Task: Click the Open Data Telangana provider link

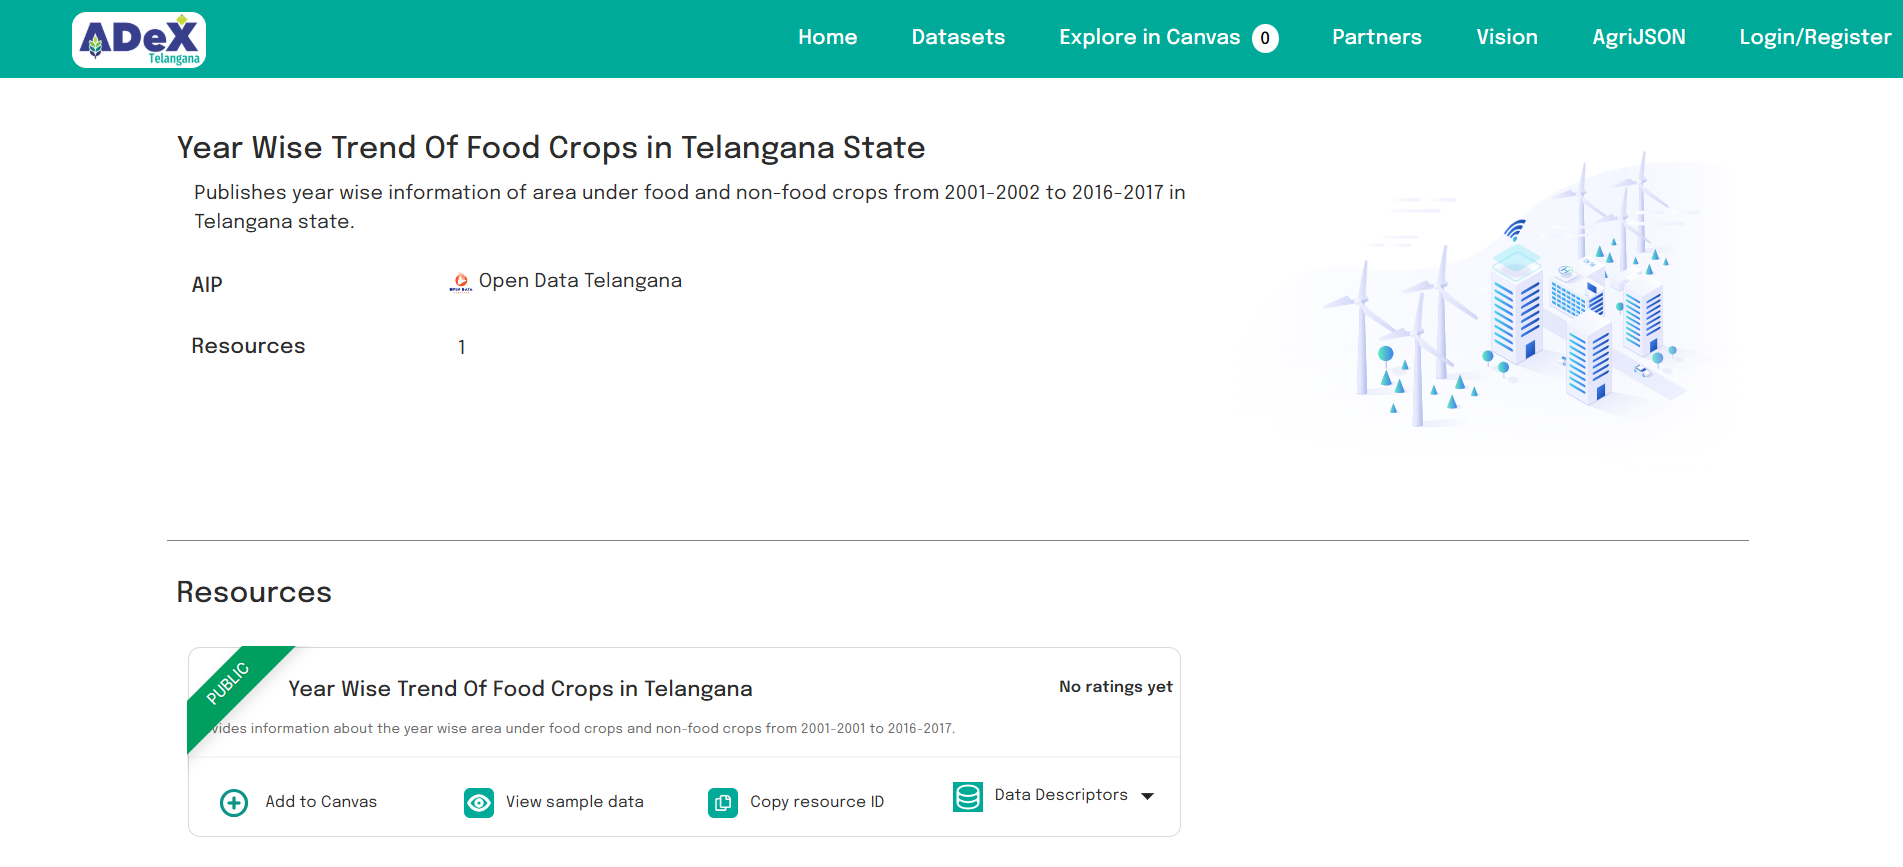Action: tap(580, 281)
